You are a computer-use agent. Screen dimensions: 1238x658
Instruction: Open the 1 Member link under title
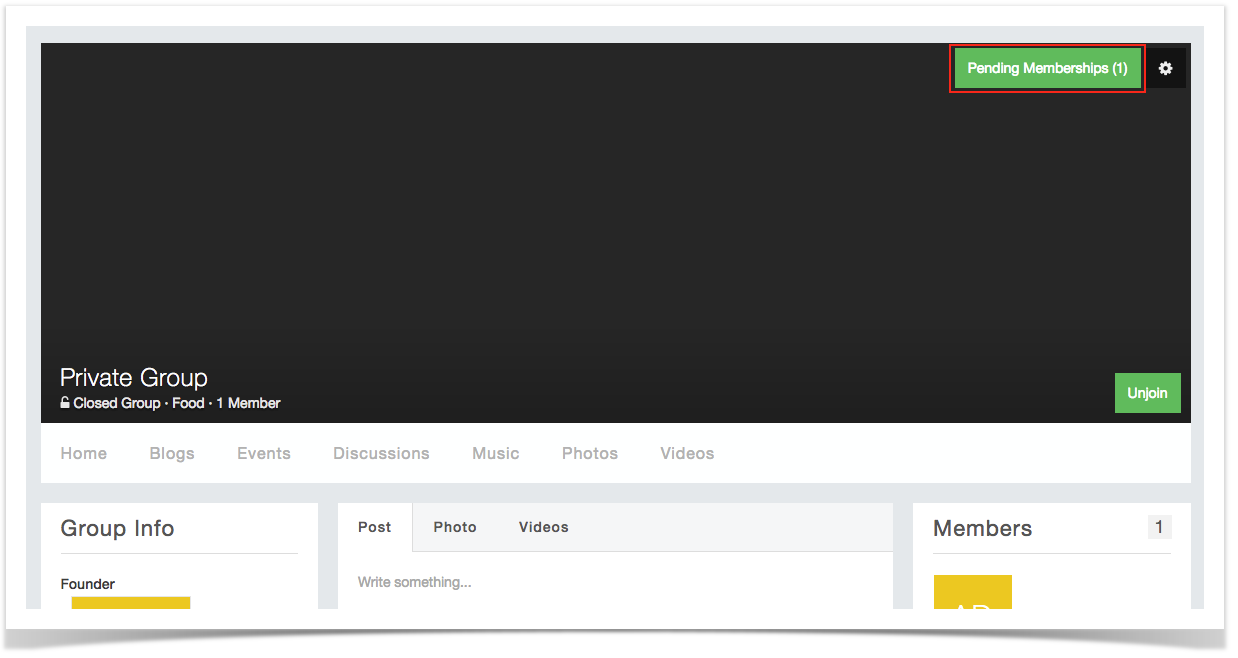tap(248, 403)
